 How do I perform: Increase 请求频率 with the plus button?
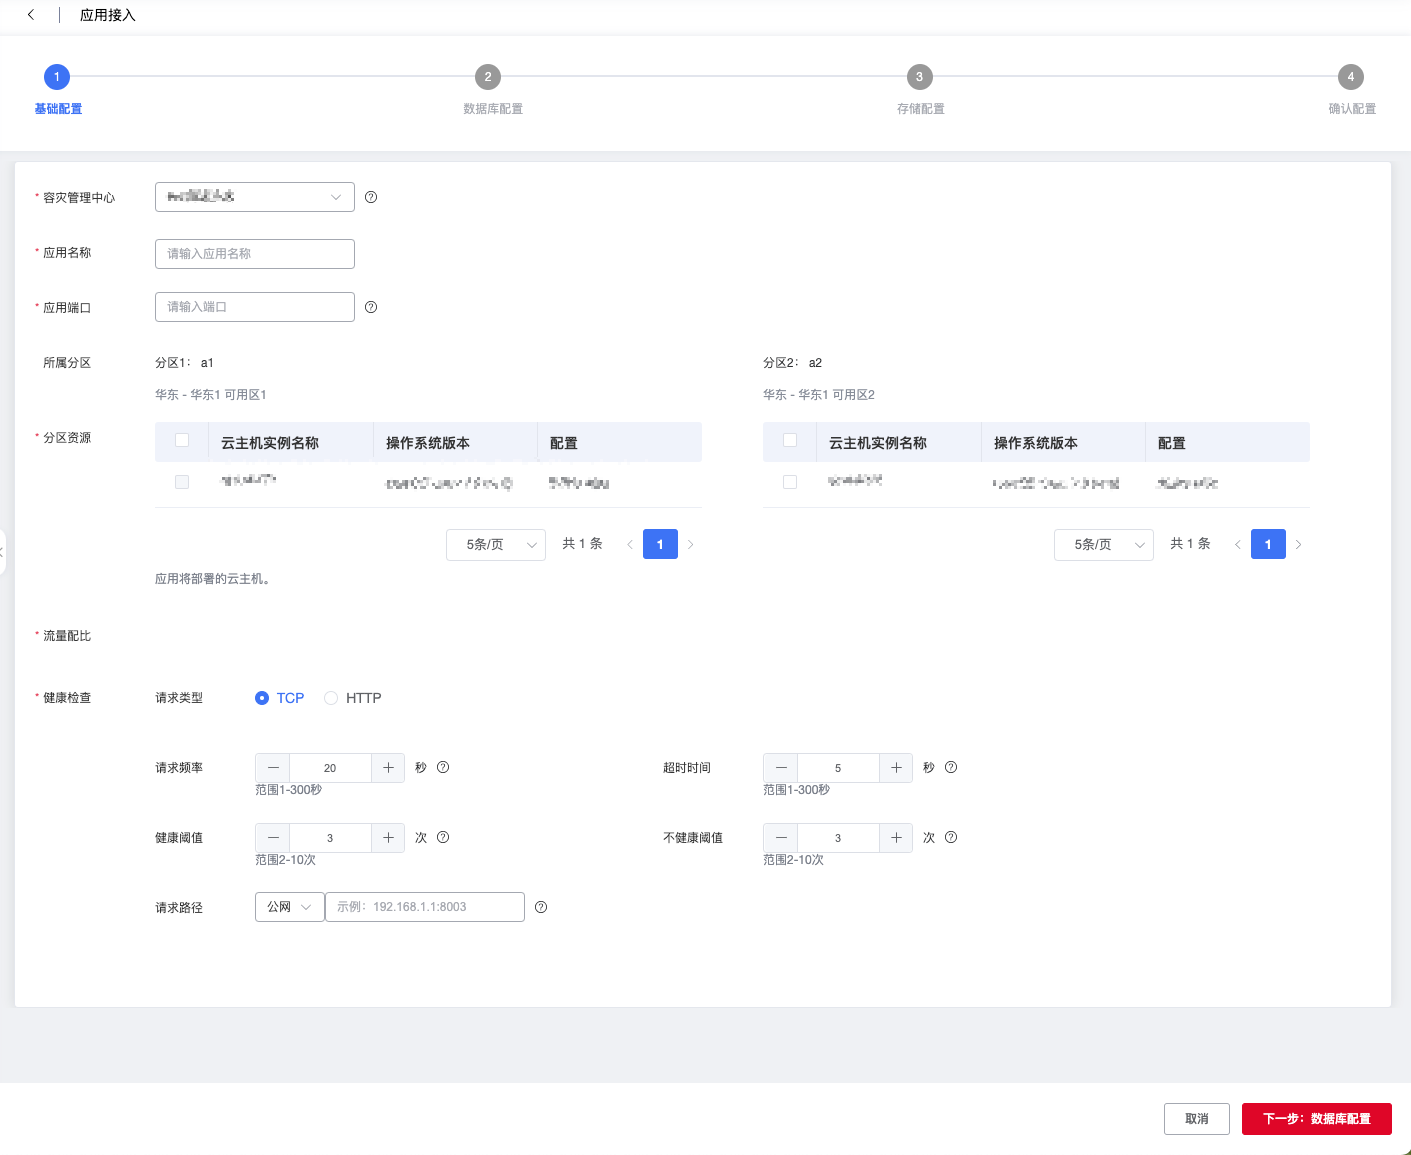pos(388,768)
